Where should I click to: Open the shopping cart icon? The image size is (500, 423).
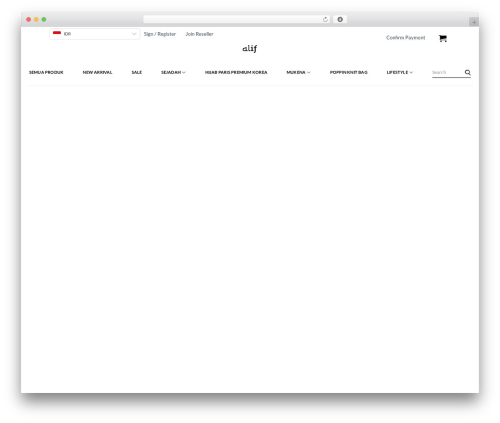click(x=443, y=38)
